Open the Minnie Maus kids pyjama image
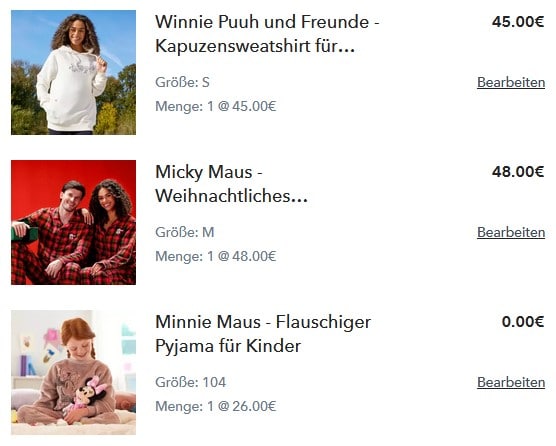Image resolution: width=556 pixels, height=446 pixels. click(73, 372)
